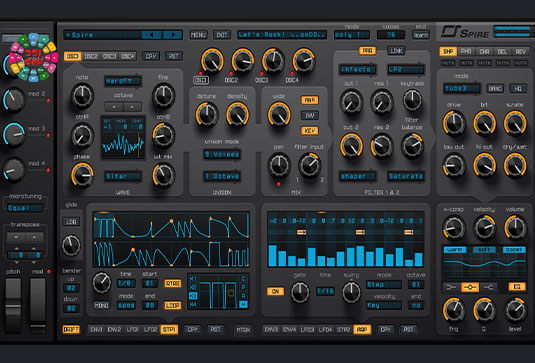The height and width of the screenshot is (363, 535).
Task: Select the boost EQ preset button
Action: click(x=514, y=250)
